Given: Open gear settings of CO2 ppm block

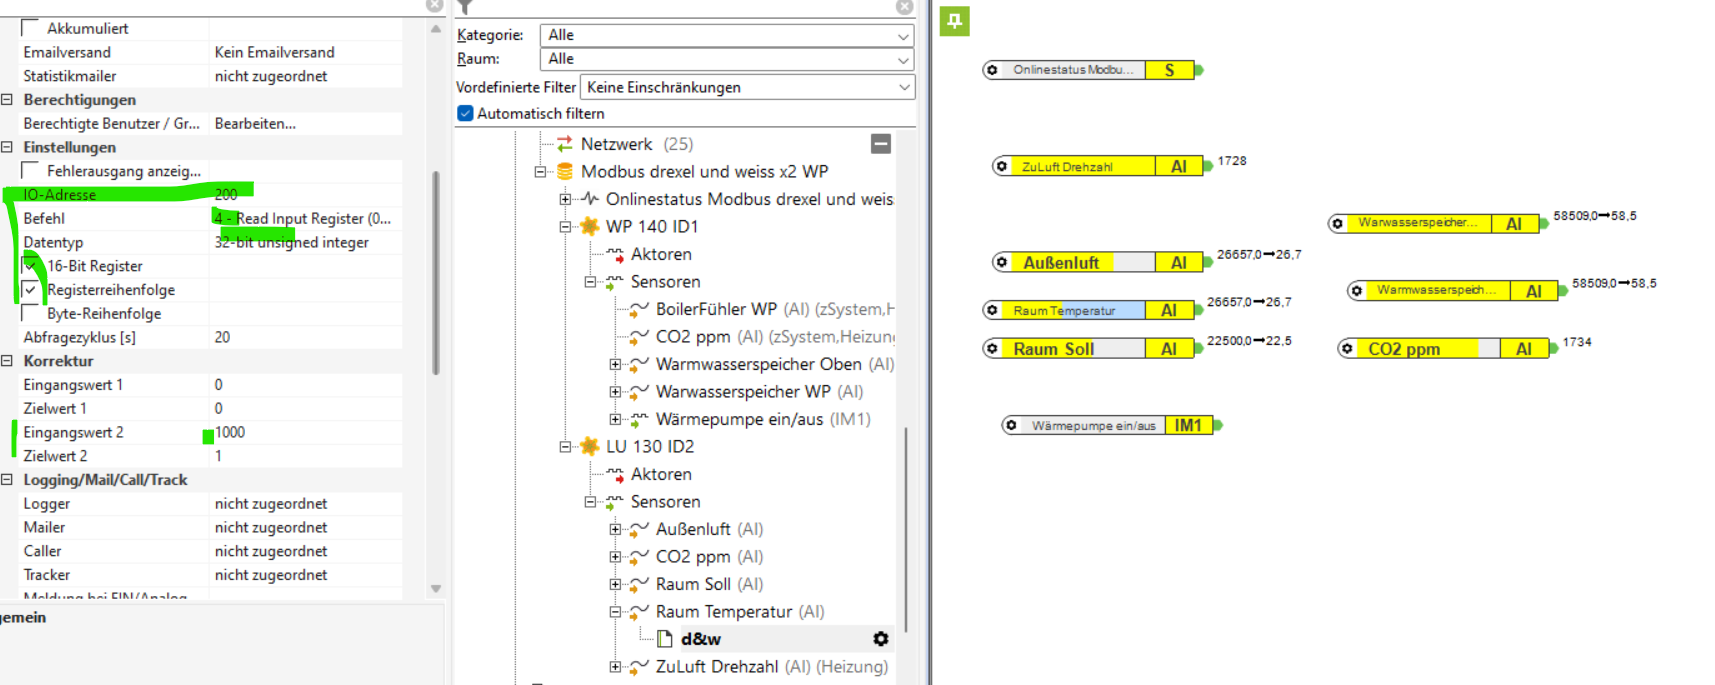Looking at the screenshot, I should tap(1347, 348).
